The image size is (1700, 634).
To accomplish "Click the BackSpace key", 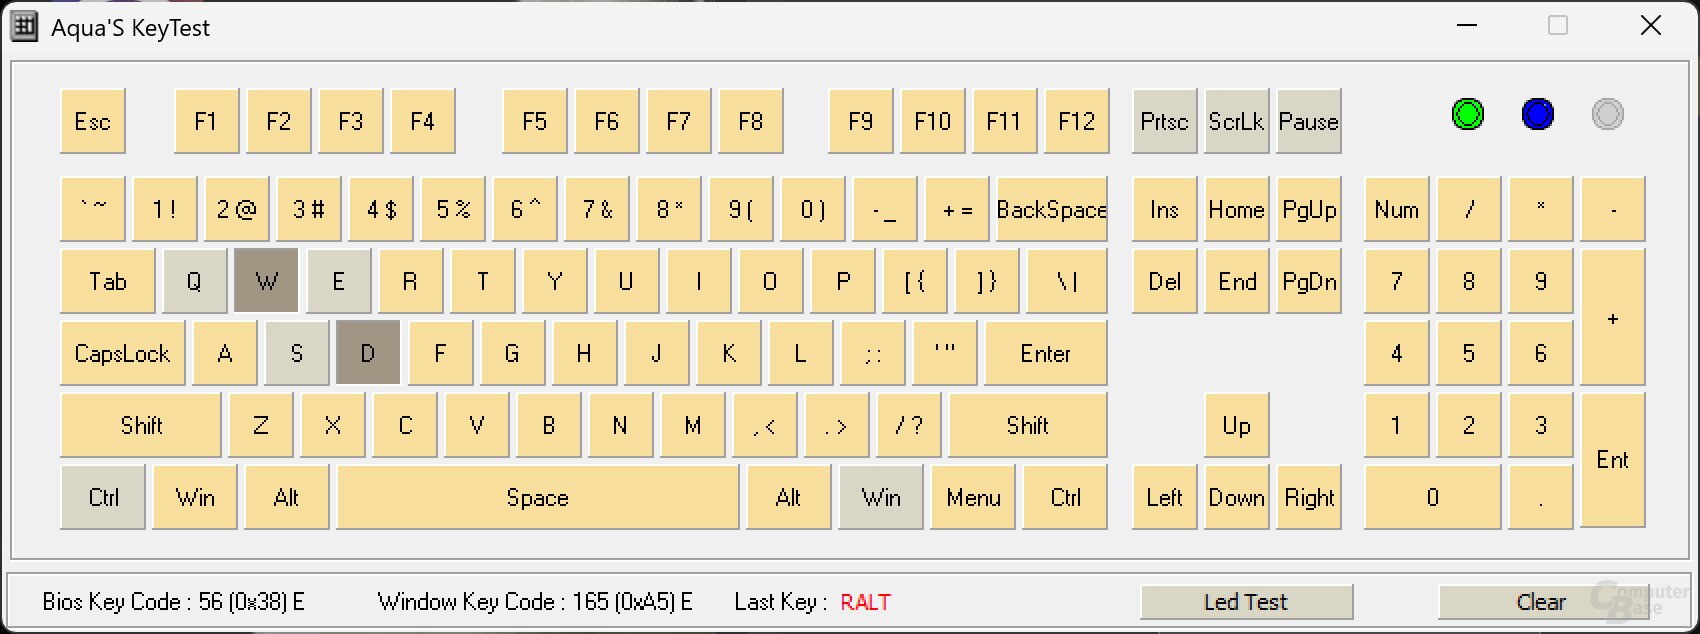I will coord(1052,209).
